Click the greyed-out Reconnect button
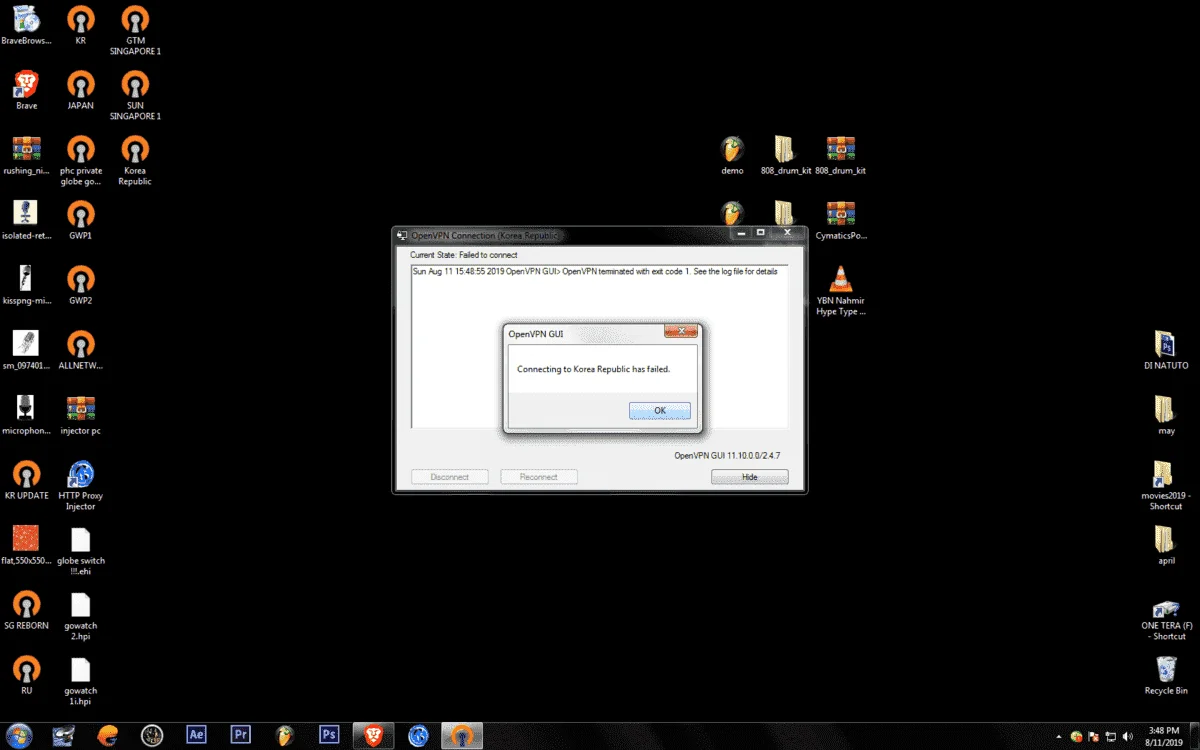 (539, 477)
